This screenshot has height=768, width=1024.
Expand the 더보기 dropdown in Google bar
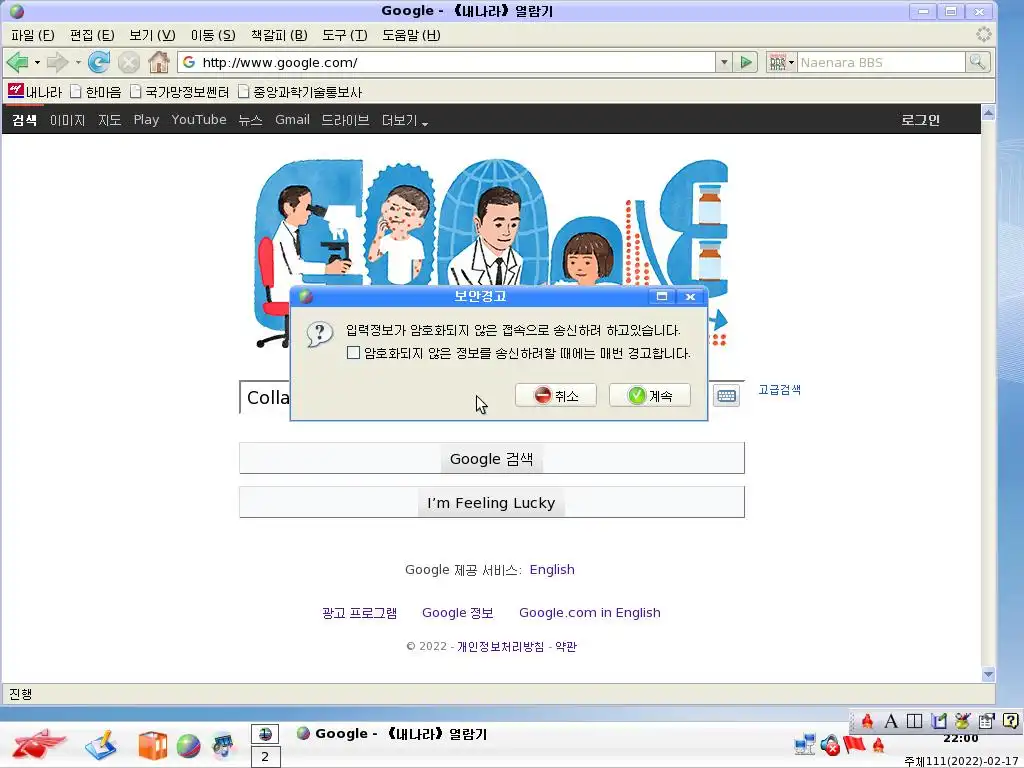(x=405, y=120)
